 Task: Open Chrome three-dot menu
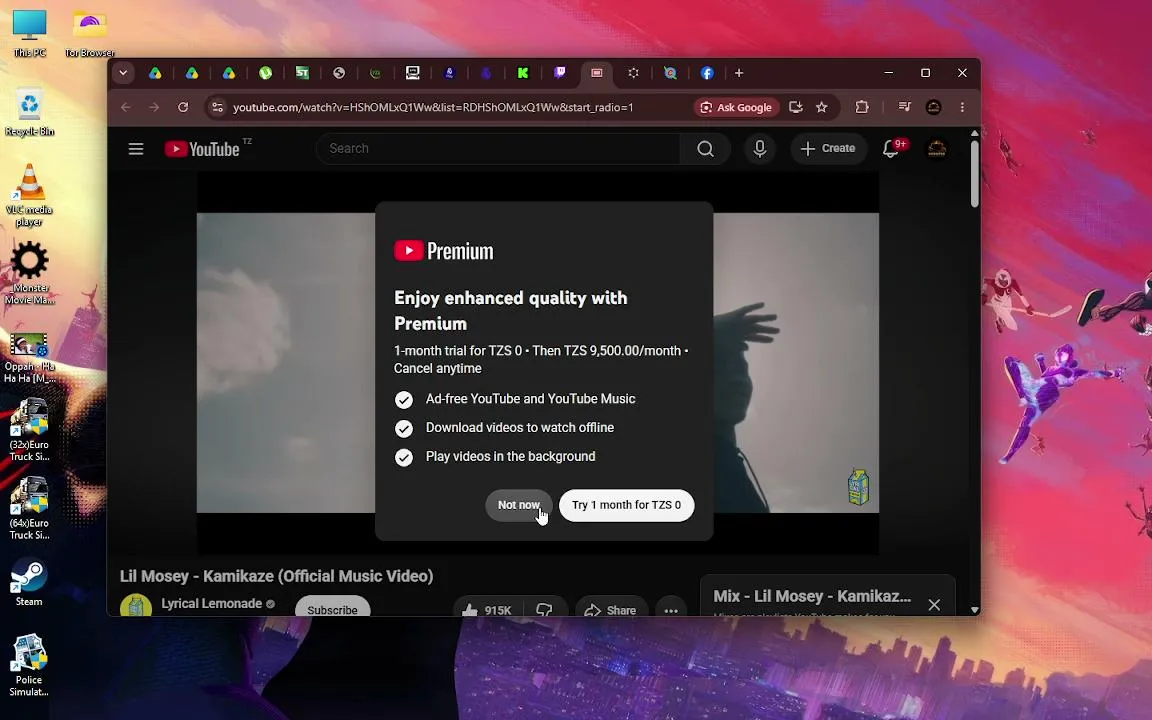tap(962, 107)
